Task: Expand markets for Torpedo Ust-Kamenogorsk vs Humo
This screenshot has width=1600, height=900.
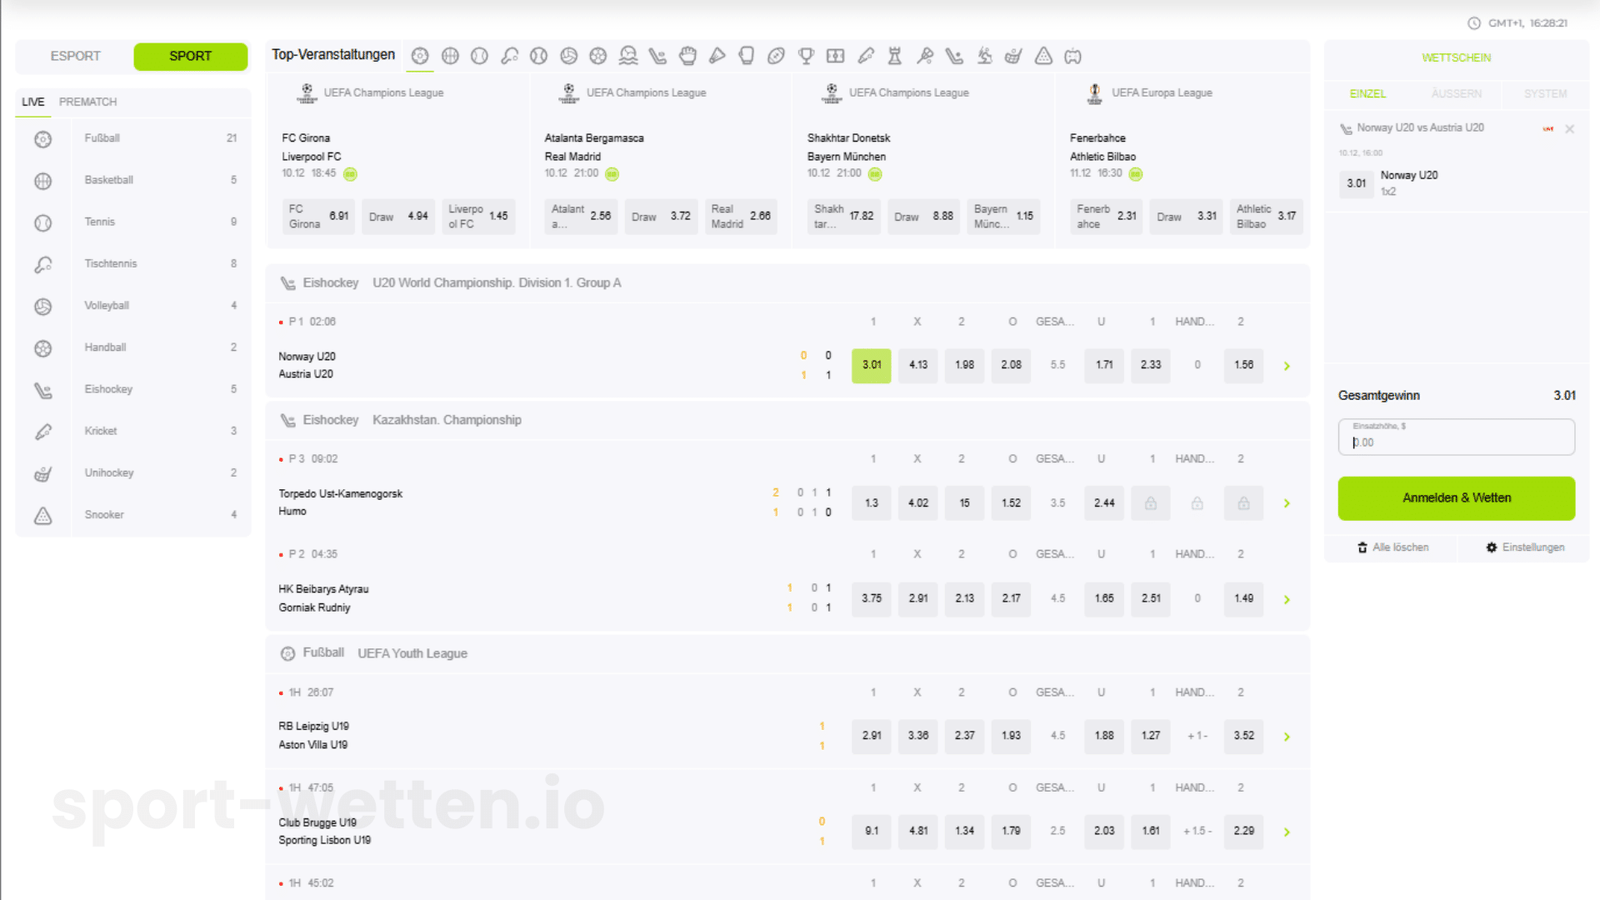Action: pos(1287,503)
